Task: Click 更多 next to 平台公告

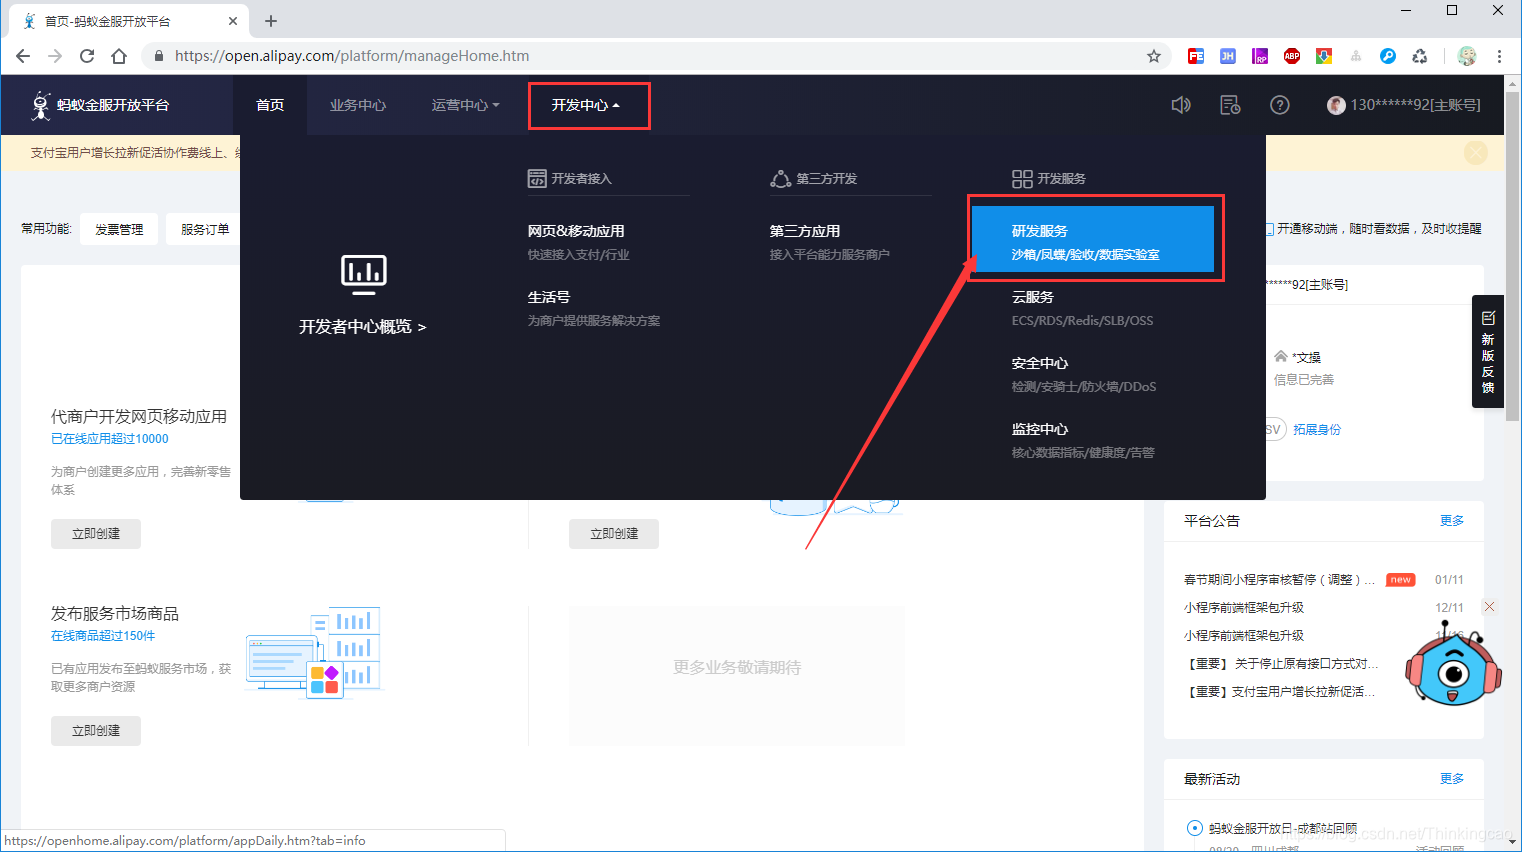Action: pyautogui.click(x=1452, y=521)
